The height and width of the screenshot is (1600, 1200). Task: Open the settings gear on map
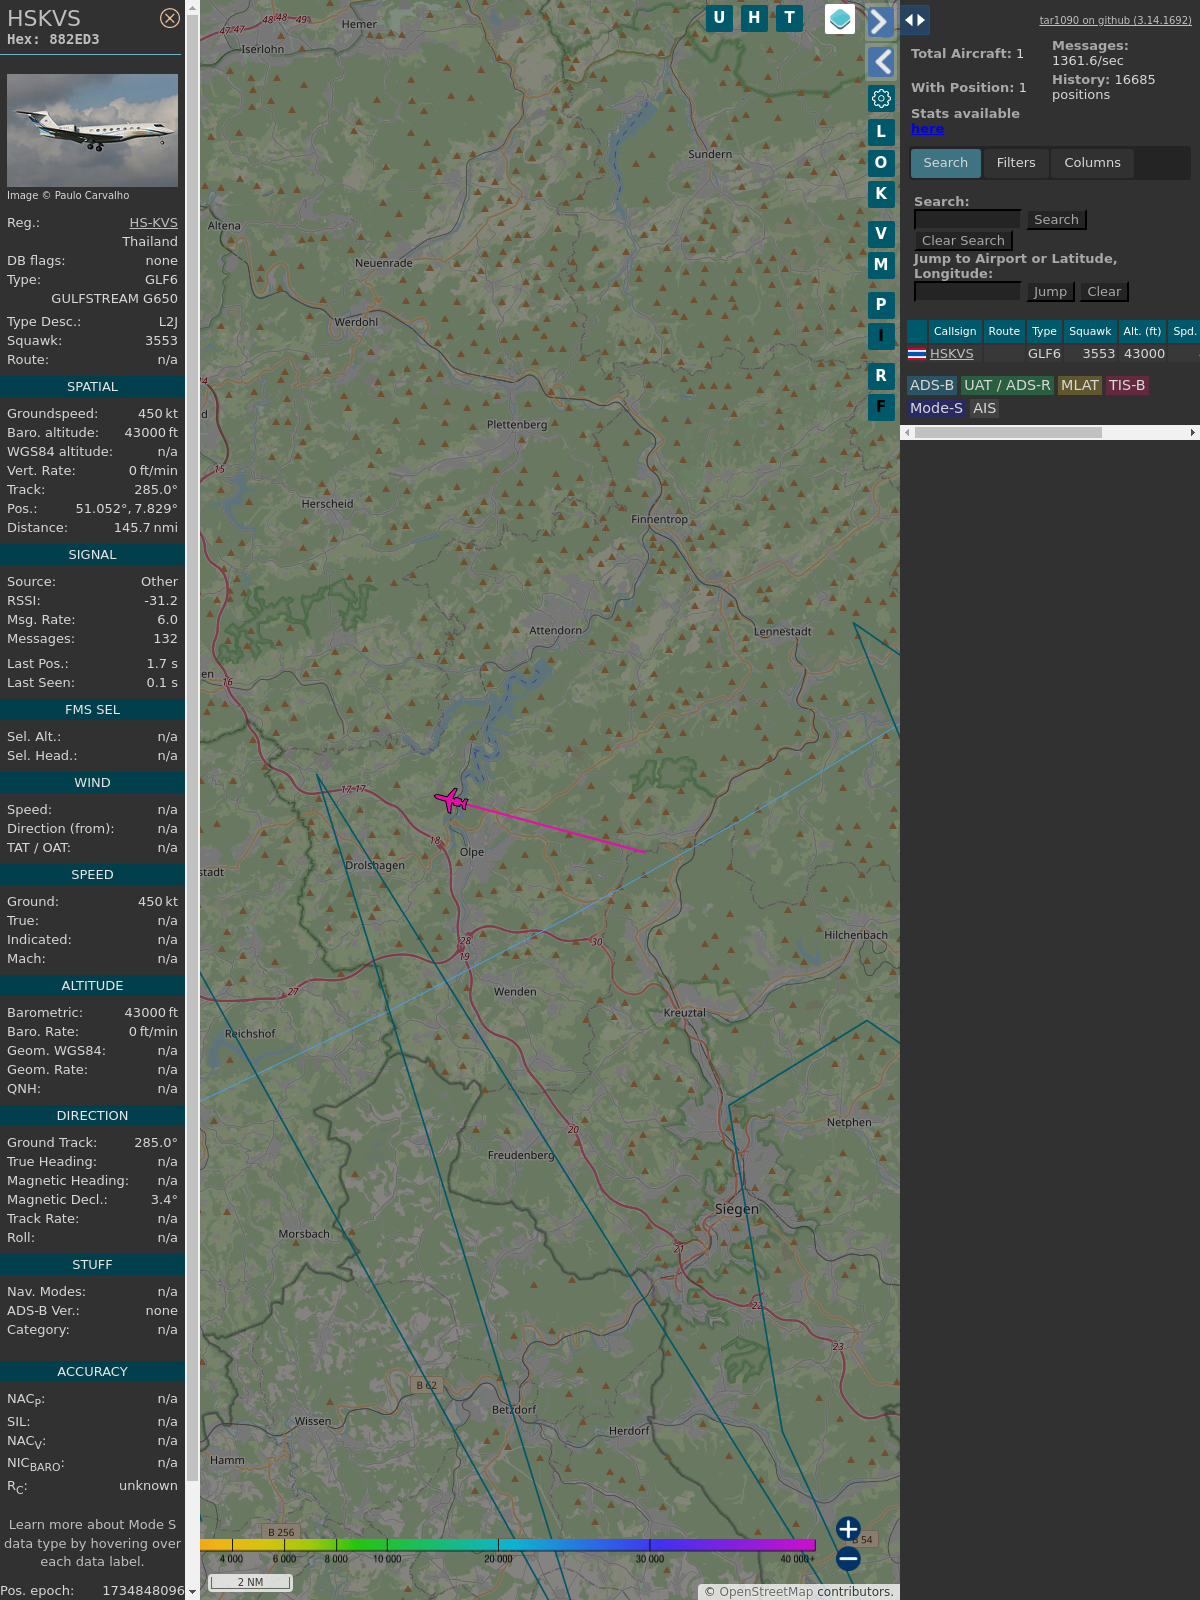point(881,98)
